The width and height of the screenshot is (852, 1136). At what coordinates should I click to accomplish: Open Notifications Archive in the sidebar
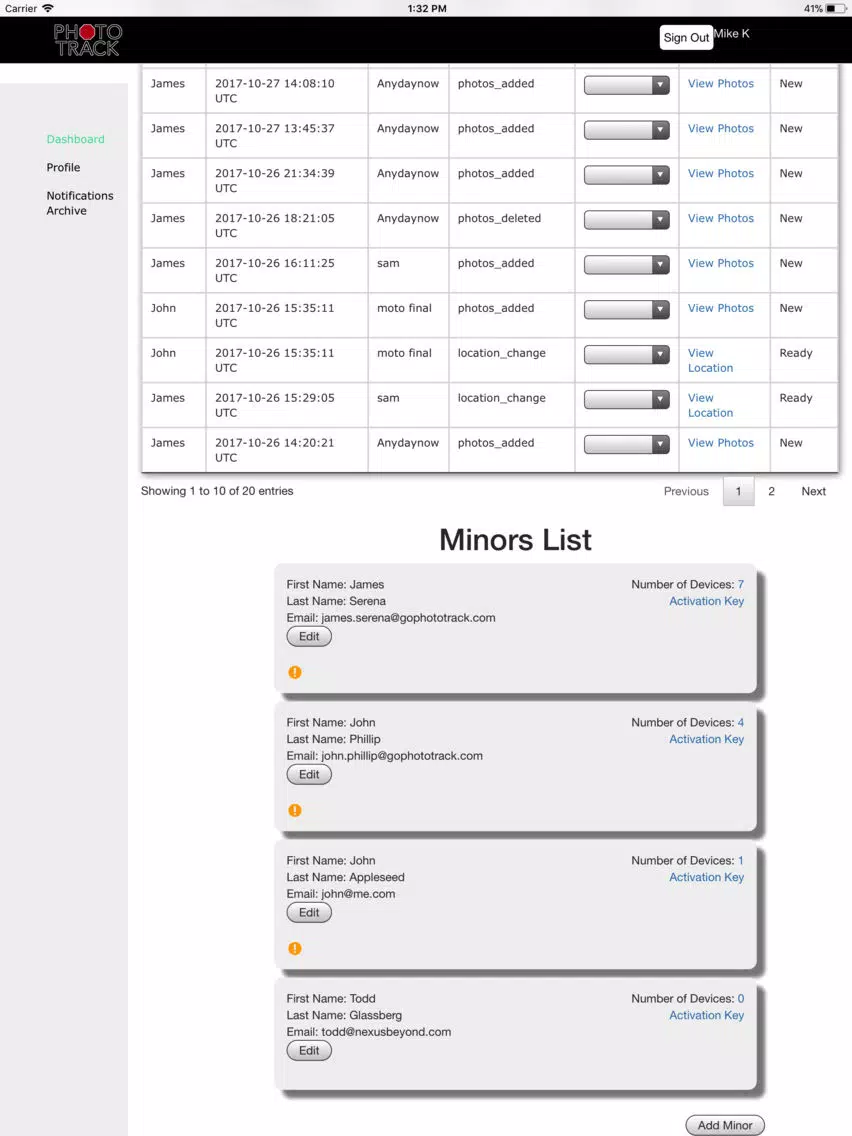80,203
